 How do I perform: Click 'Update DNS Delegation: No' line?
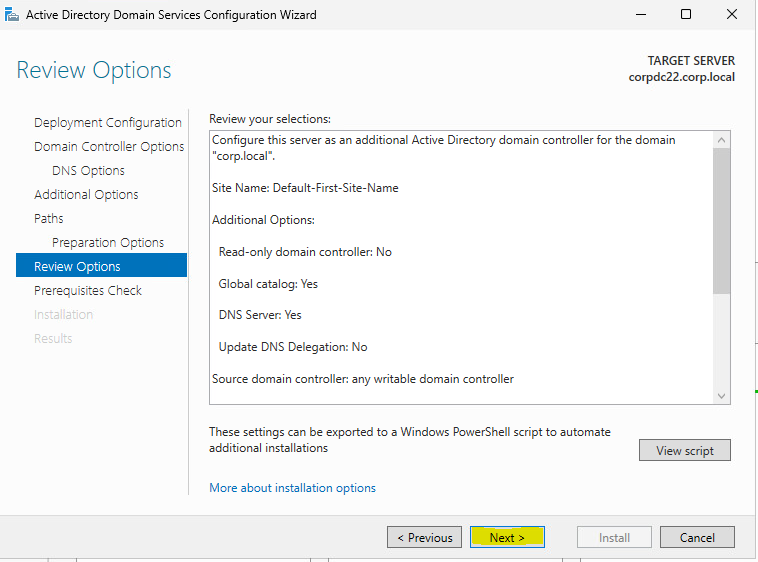tap(293, 347)
